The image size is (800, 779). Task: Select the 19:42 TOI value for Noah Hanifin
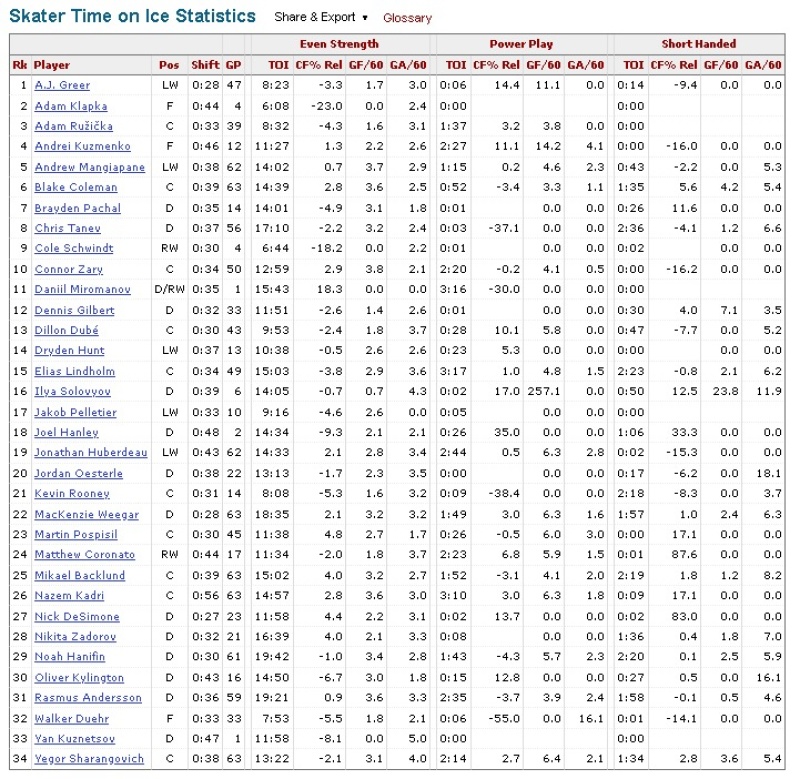(272, 657)
